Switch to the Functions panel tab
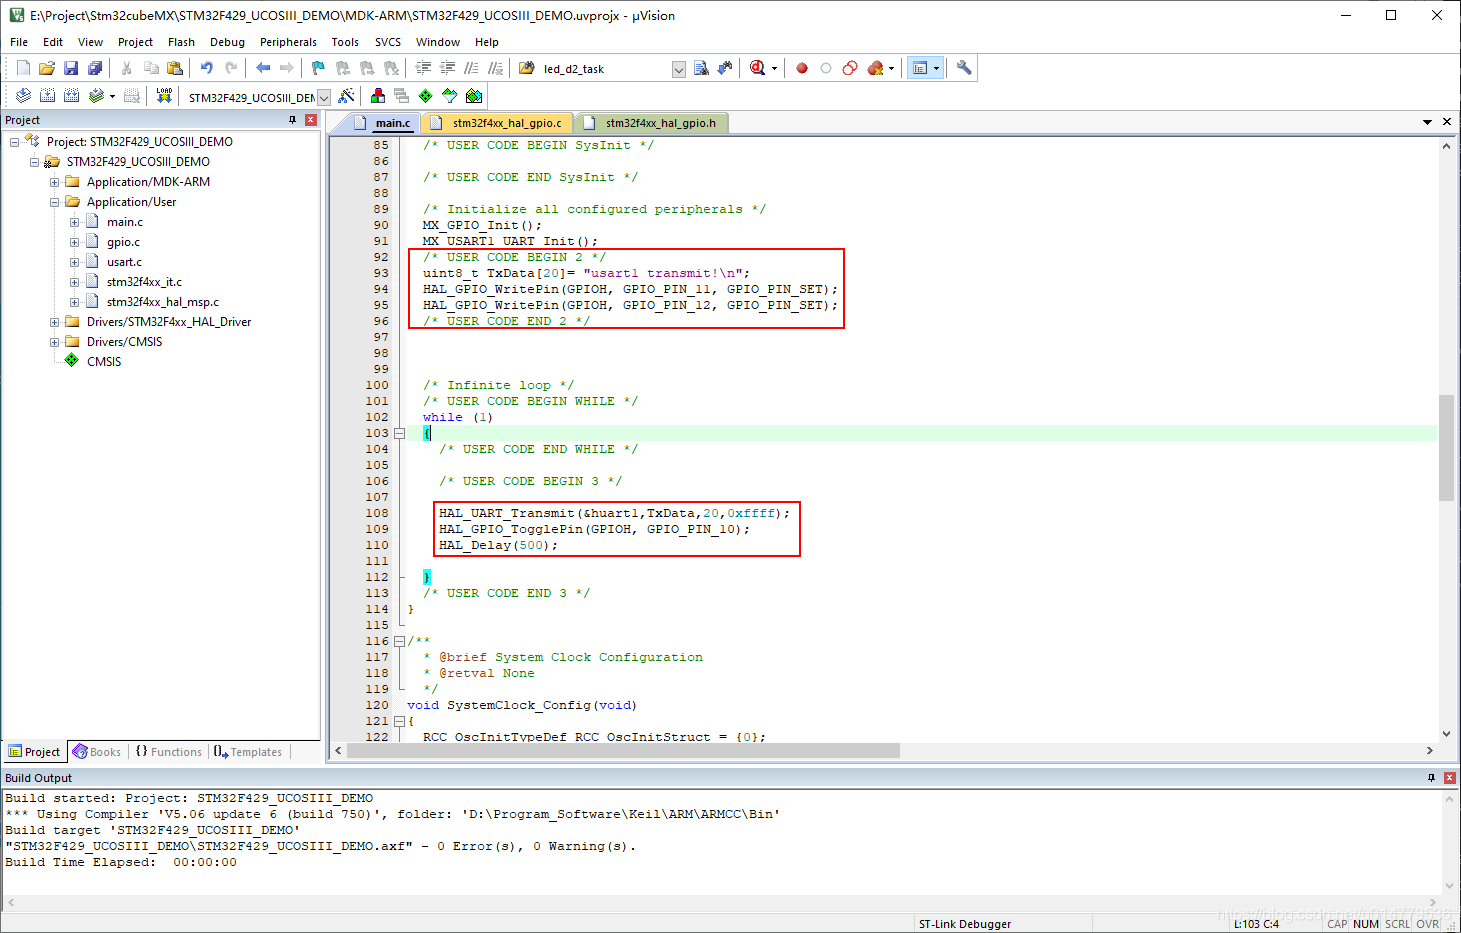The width and height of the screenshot is (1461, 933). [168, 752]
